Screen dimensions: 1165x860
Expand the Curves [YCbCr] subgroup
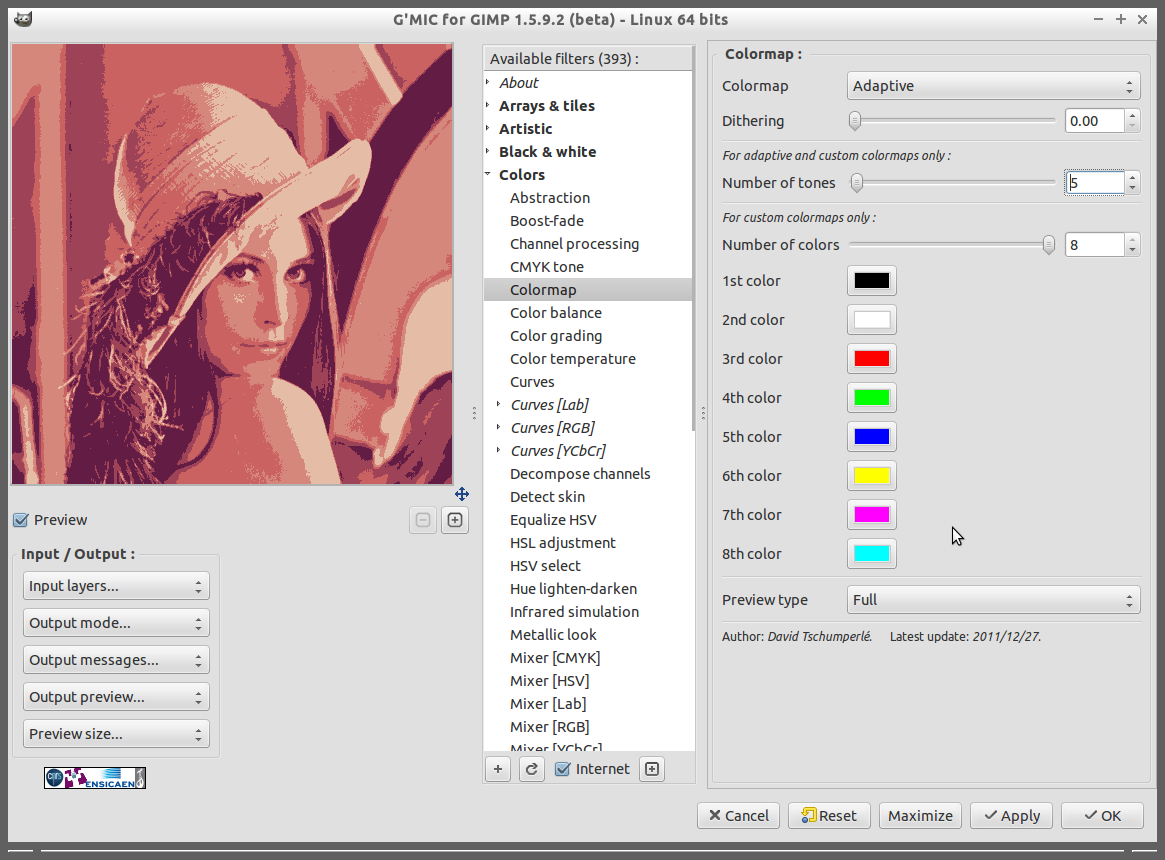point(499,450)
